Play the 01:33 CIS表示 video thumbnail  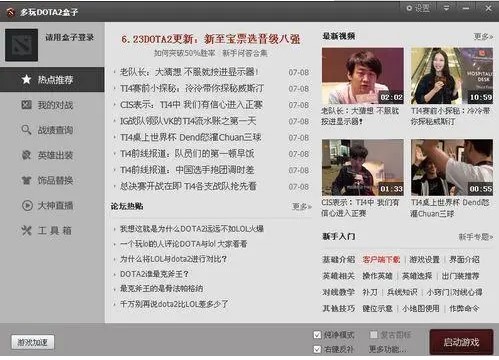(x=363, y=168)
